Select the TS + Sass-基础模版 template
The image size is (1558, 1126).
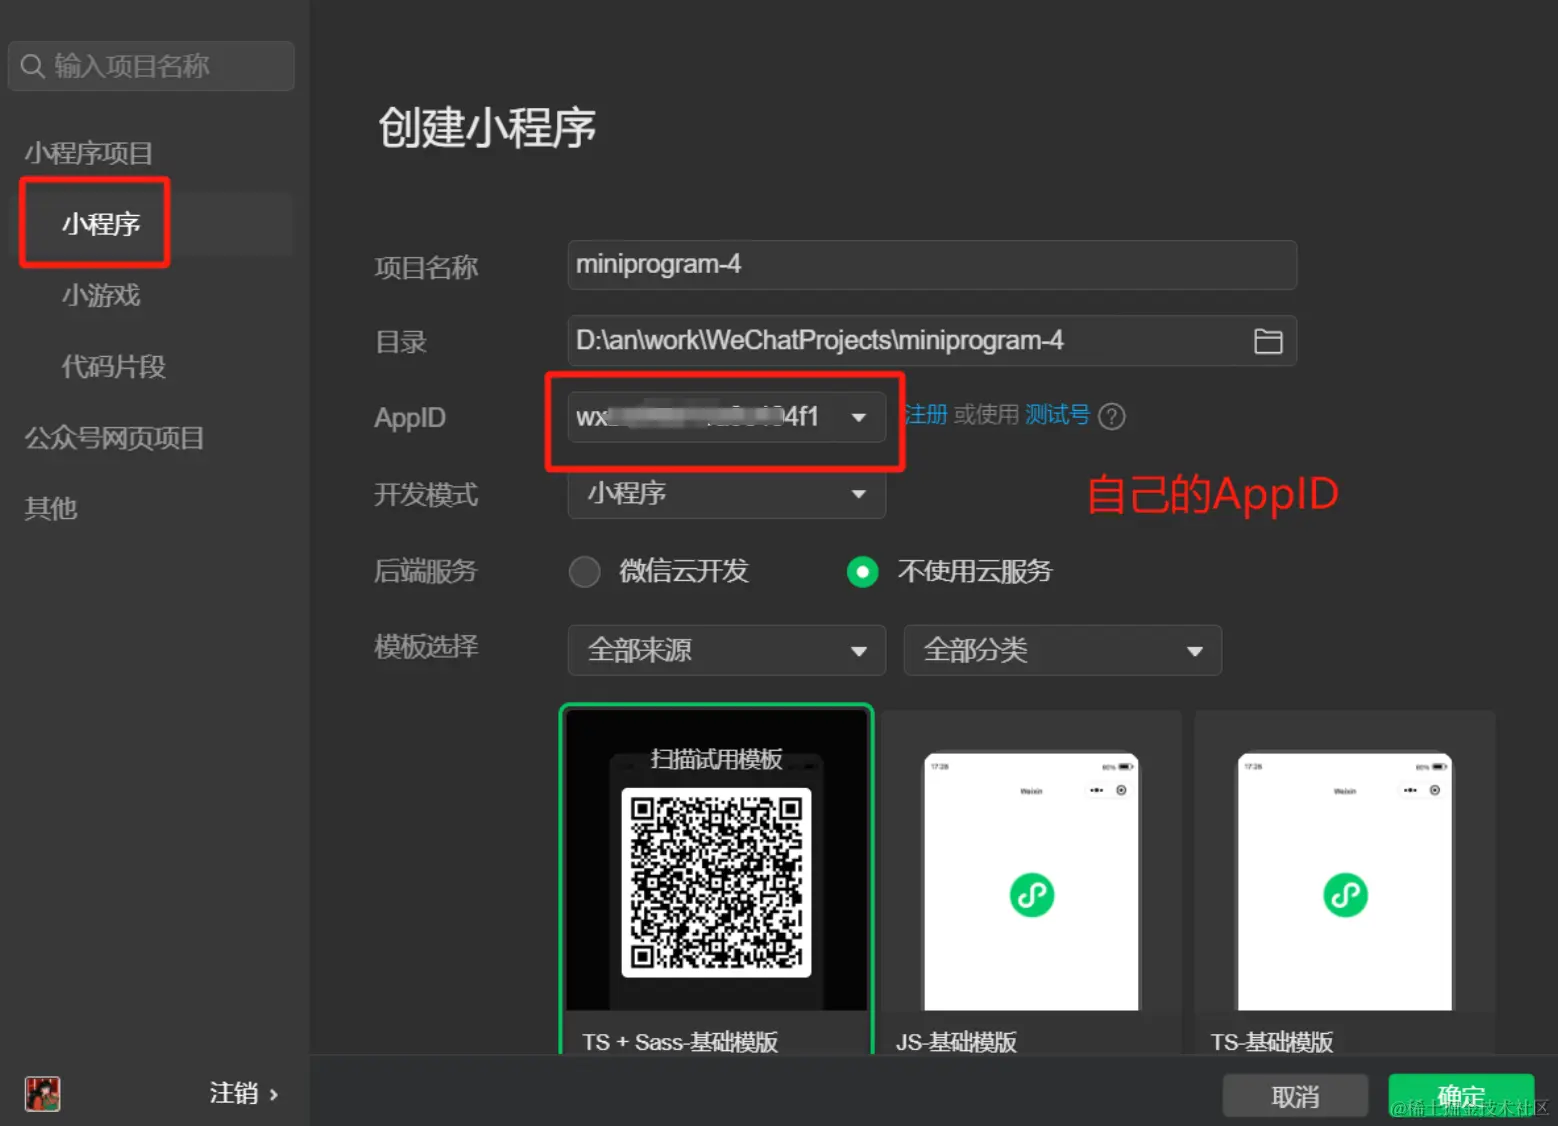click(x=716, y=880)
